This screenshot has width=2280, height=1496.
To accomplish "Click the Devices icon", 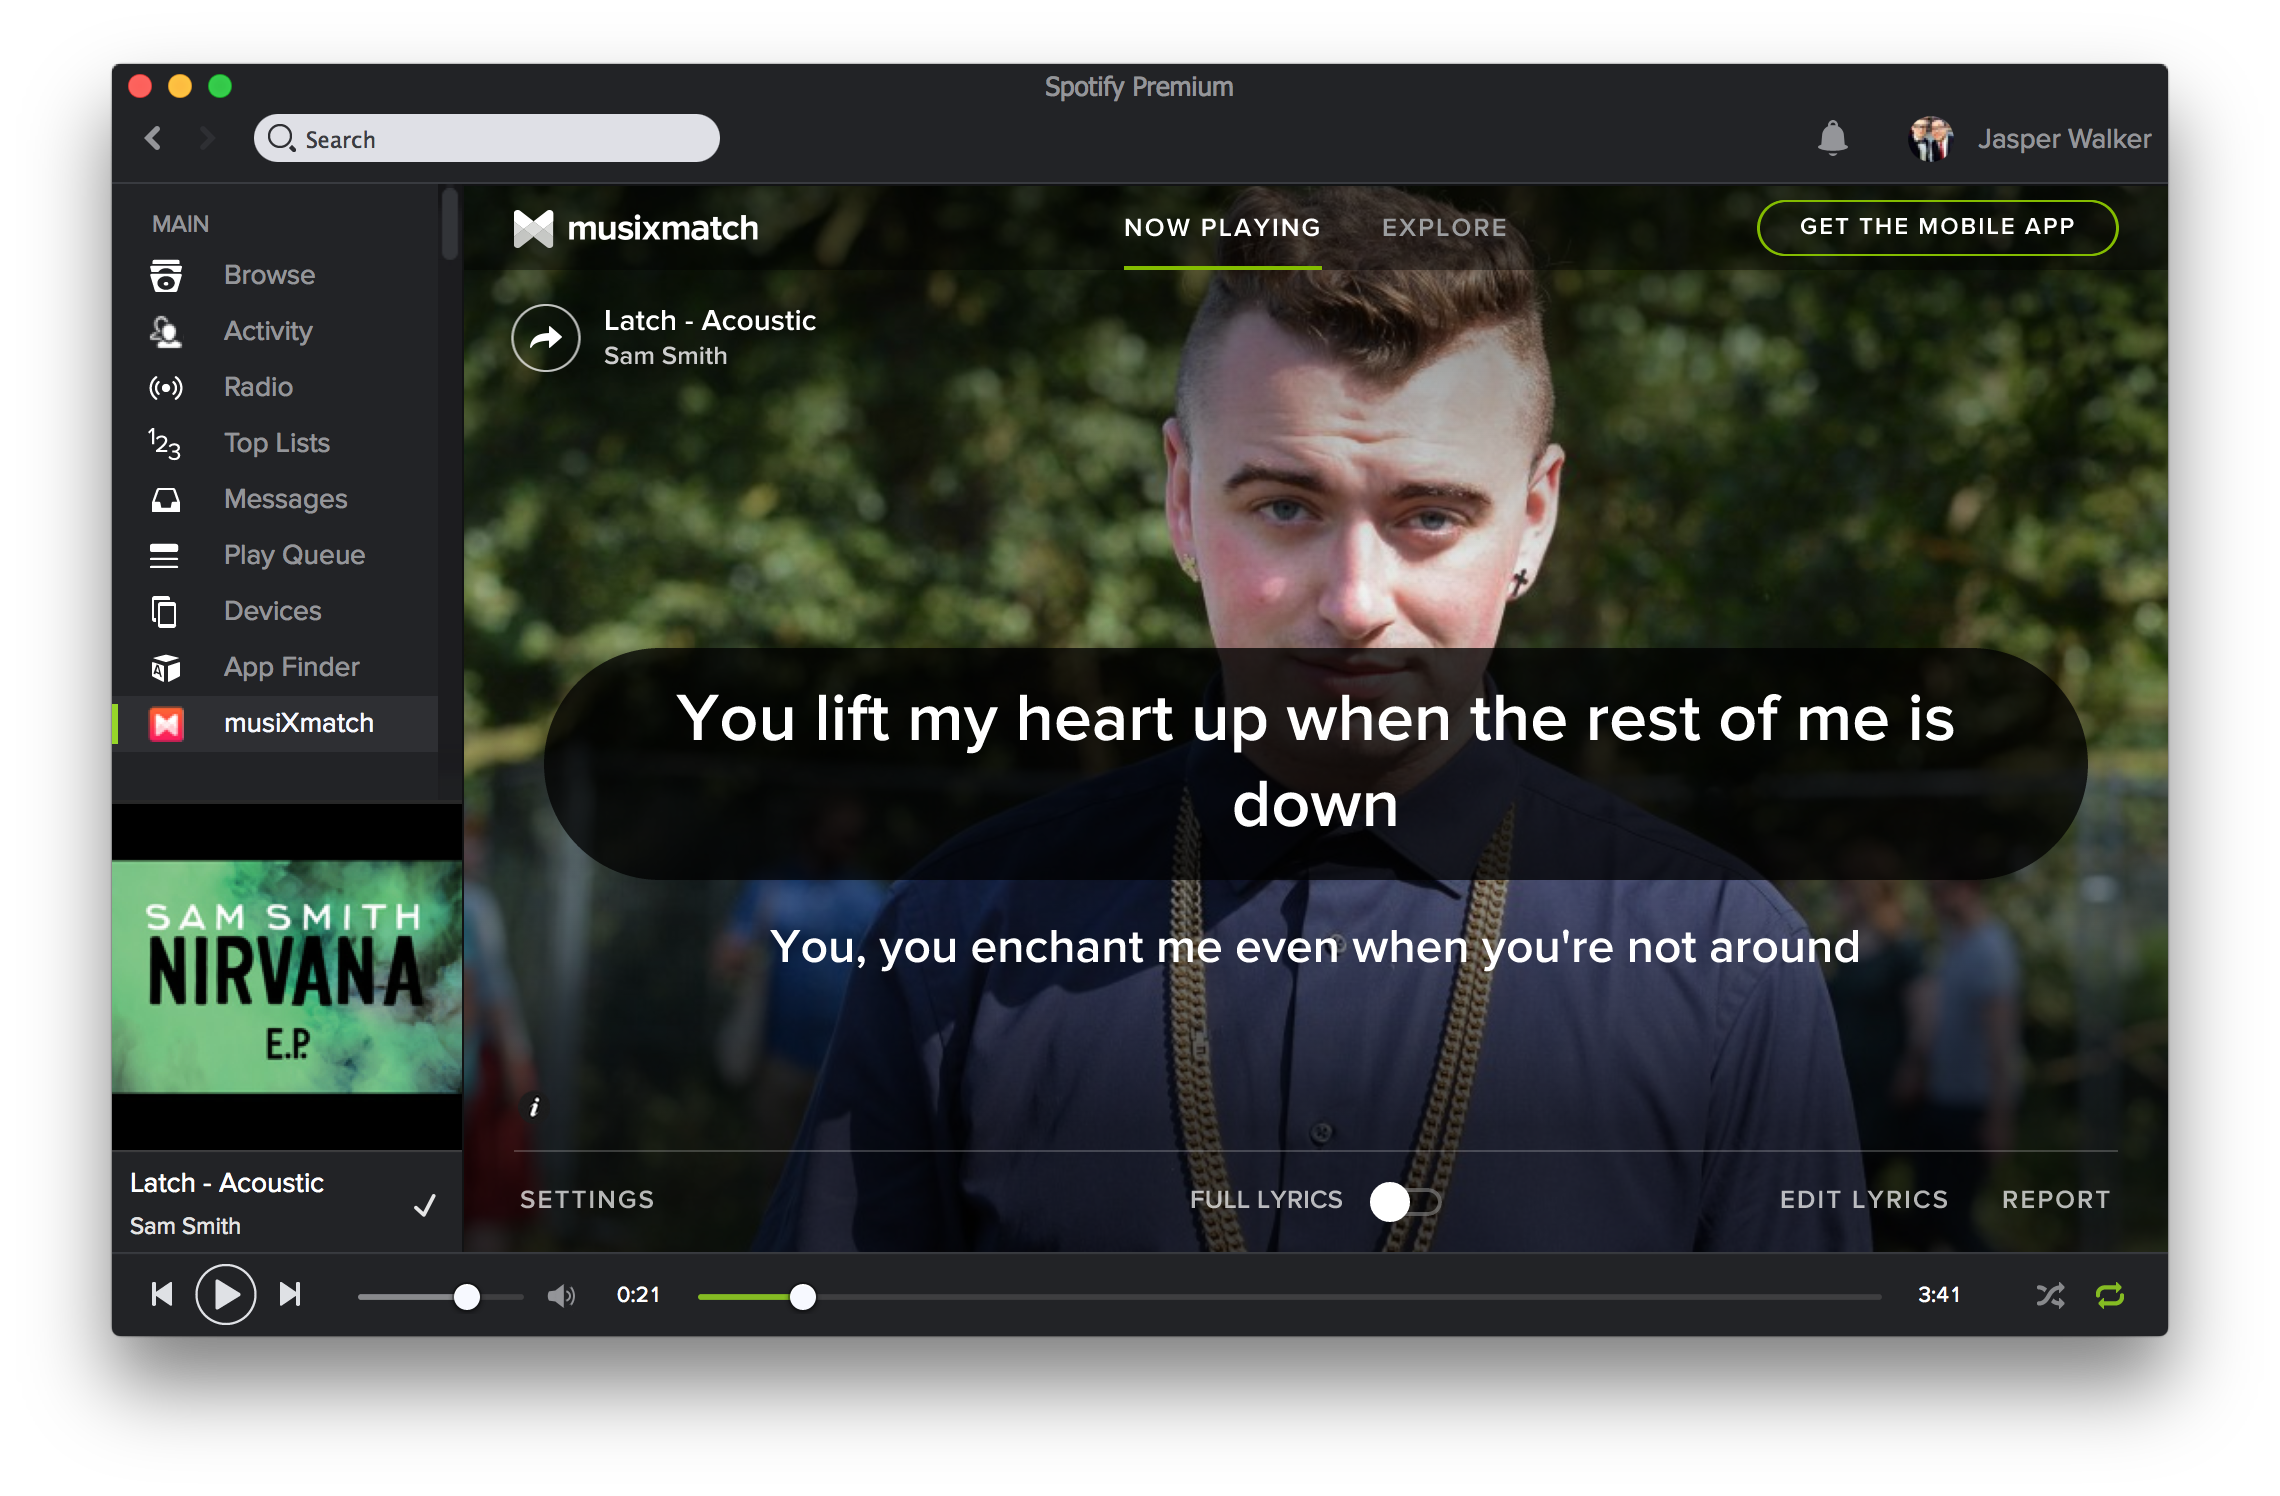I will 164,611.
